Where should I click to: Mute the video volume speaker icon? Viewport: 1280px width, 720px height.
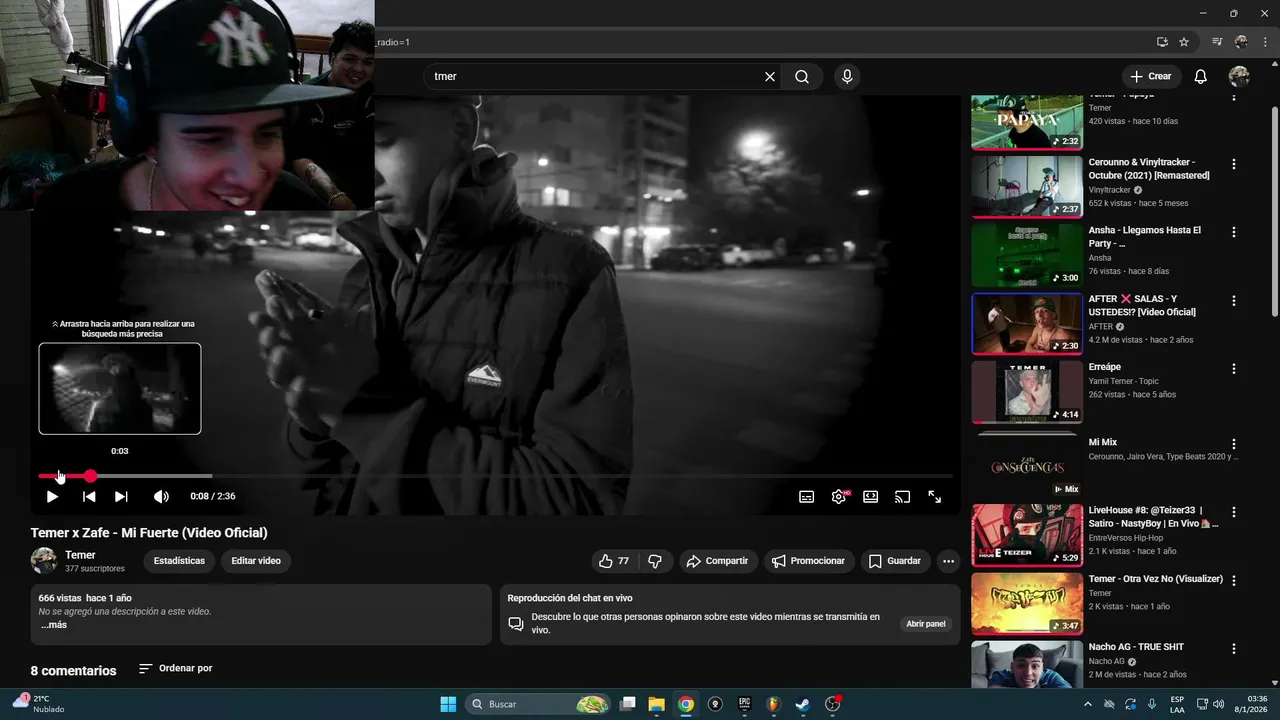(x=161, y=497)
